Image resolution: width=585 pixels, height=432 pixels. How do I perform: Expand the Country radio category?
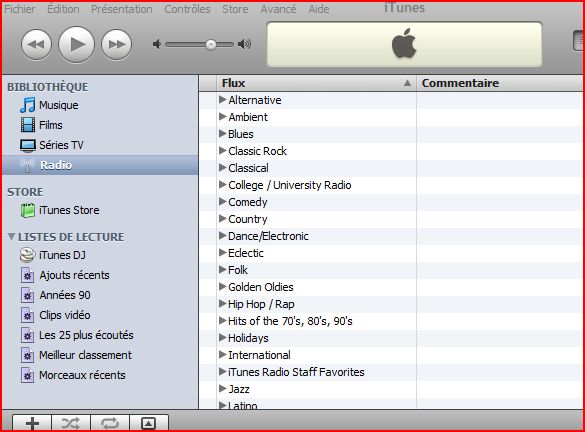[223, 219]
